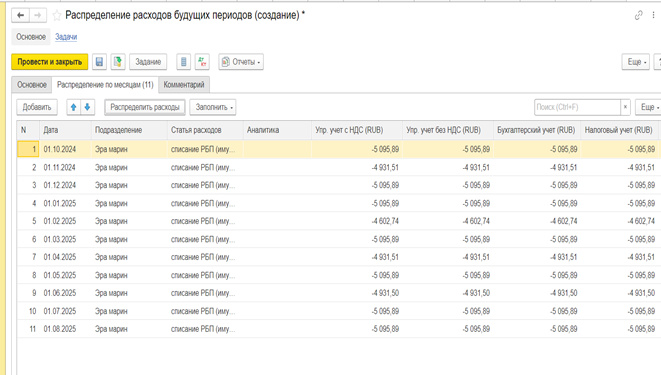Click the Задание button
This screenshot has height=375, width=661.
pyautogui.click(x=148, y=62)
